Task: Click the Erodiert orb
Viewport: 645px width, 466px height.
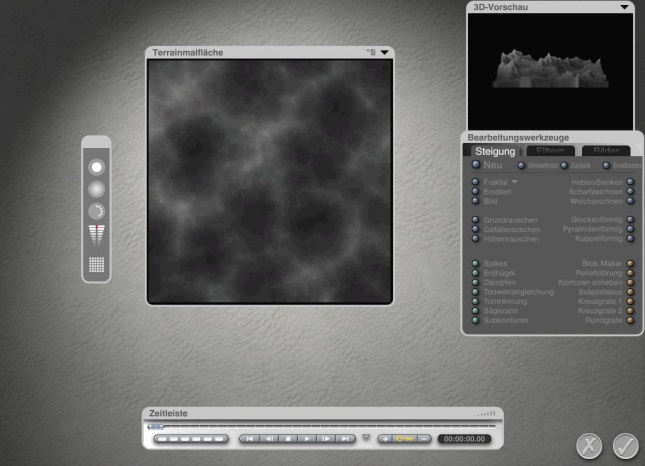Action: pos(476,191)
